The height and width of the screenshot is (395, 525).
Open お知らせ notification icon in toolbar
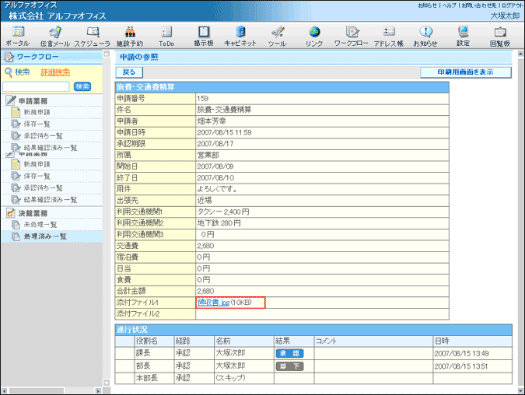point(426,32)
